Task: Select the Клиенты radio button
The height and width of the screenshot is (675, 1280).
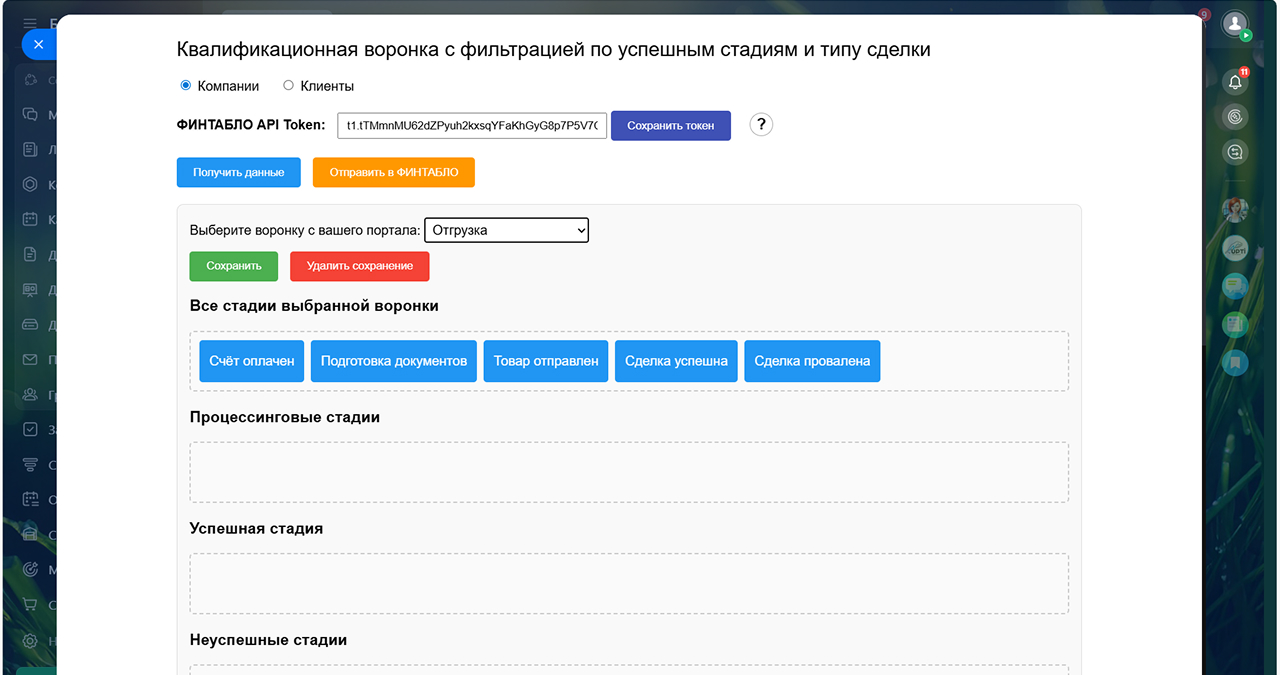Action: (x=289, y=86)
